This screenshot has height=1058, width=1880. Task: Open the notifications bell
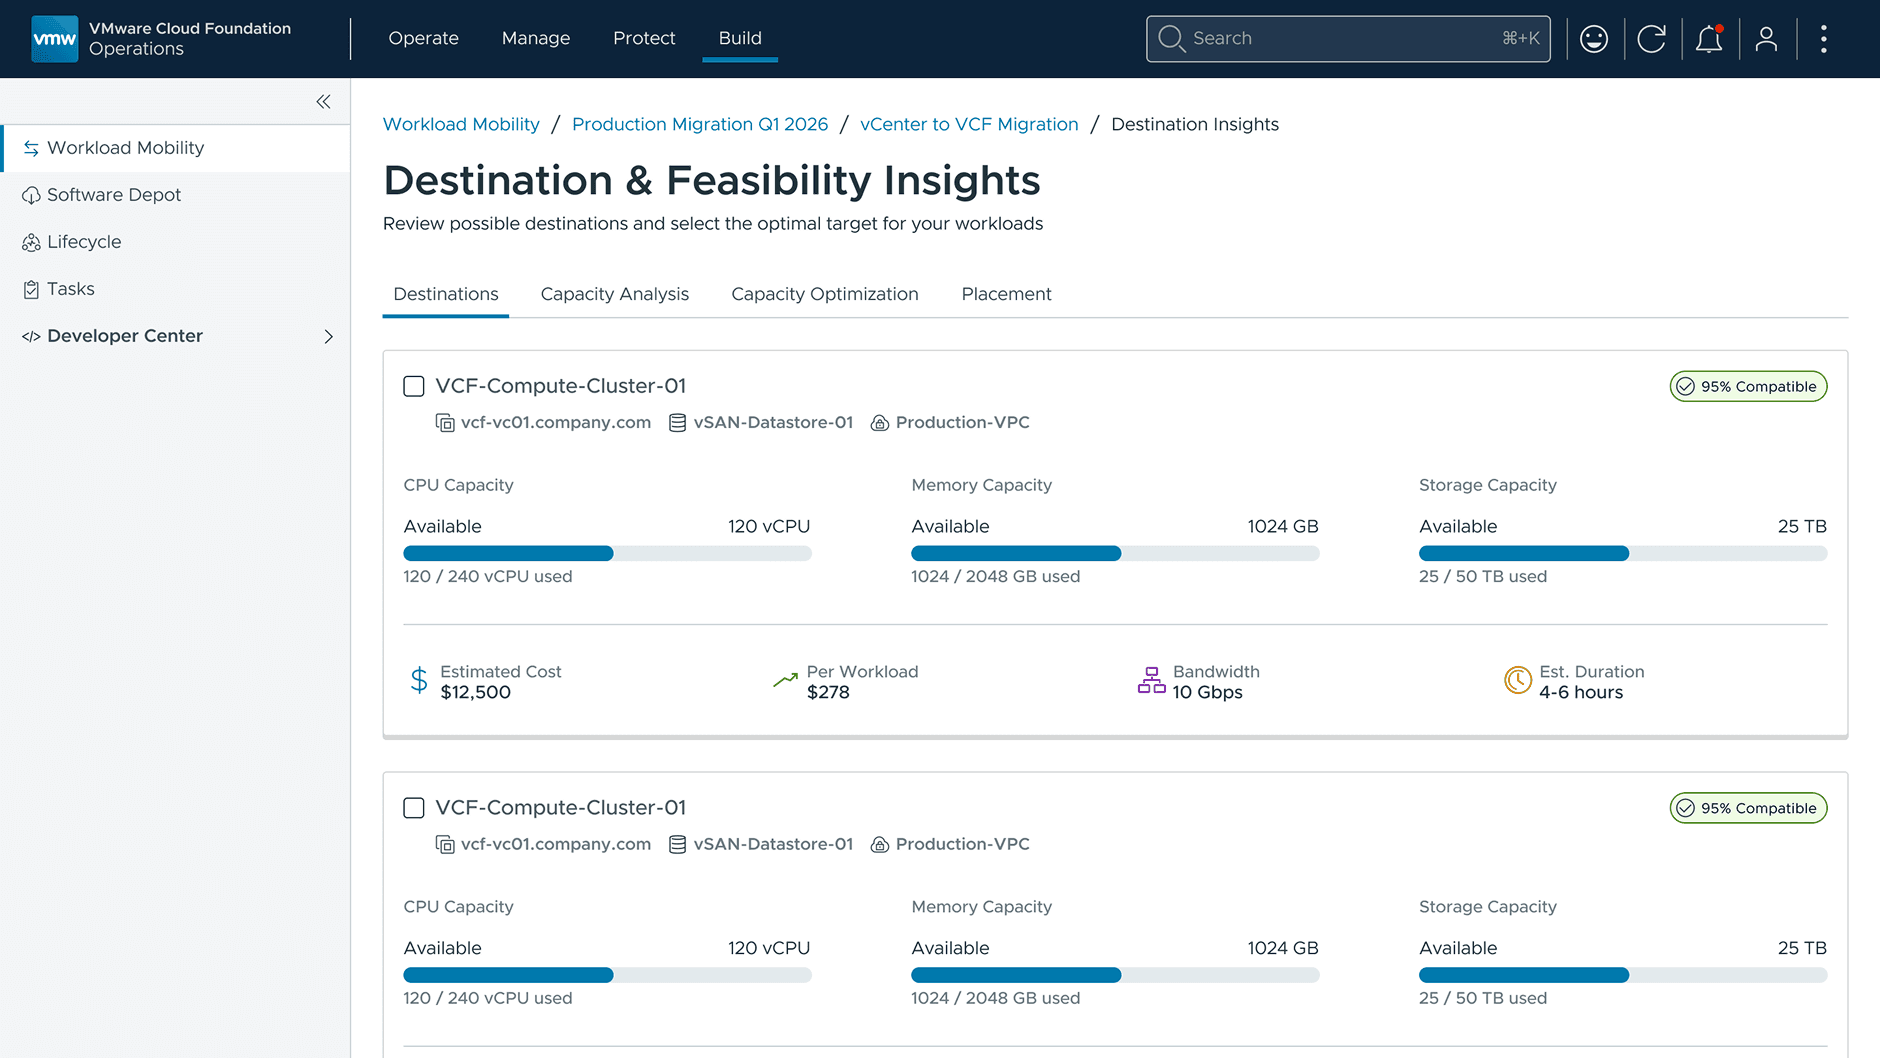tap(1709, 39)
